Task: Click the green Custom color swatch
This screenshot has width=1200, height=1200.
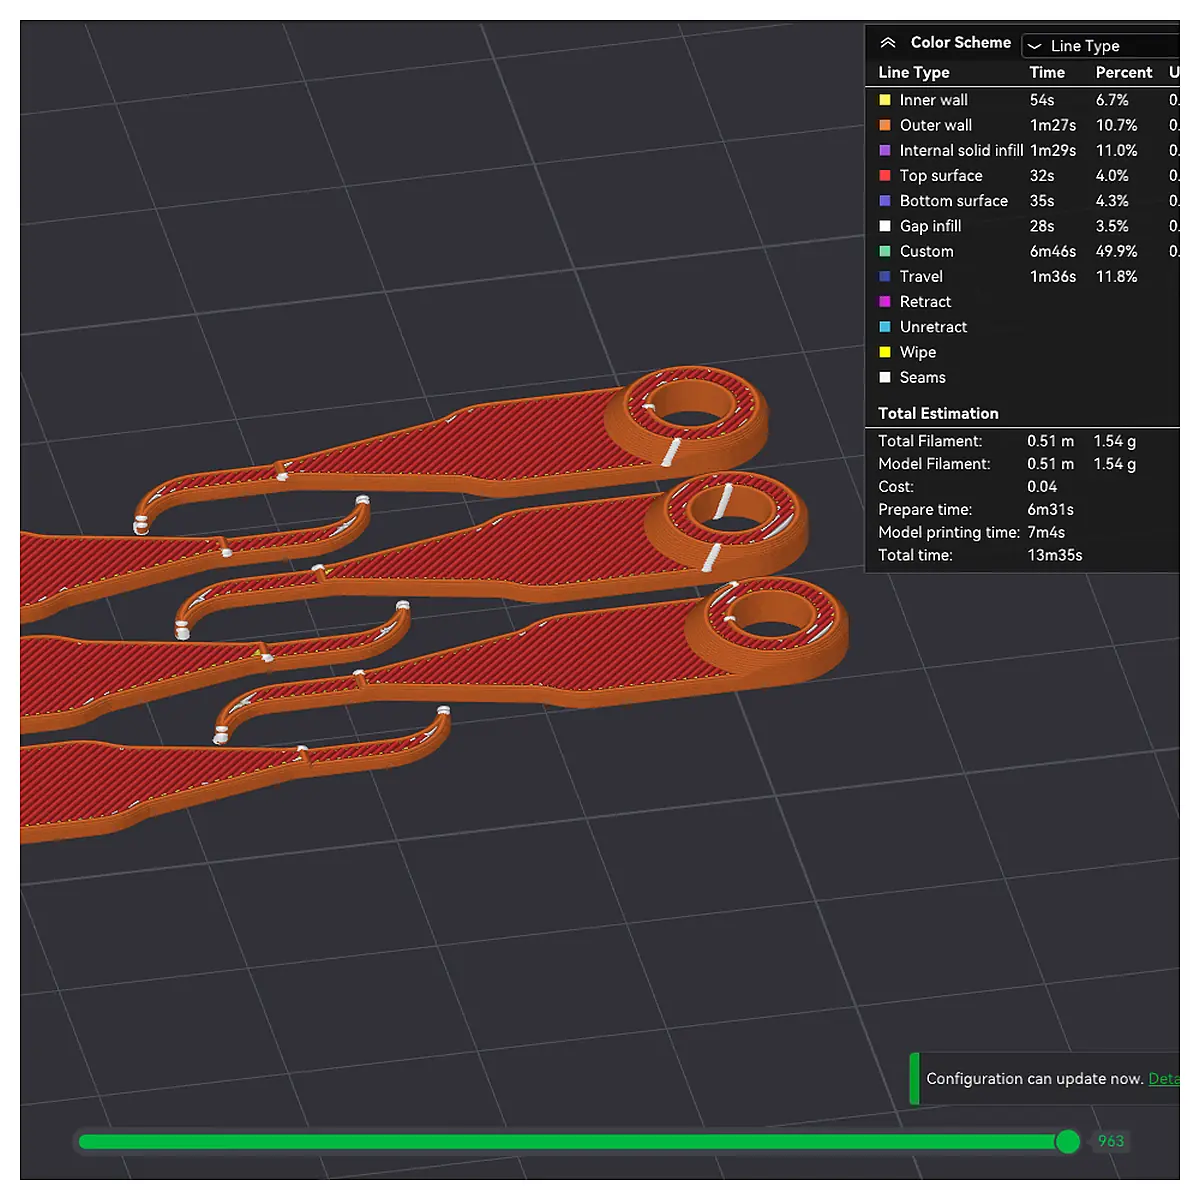Action: 885,251
